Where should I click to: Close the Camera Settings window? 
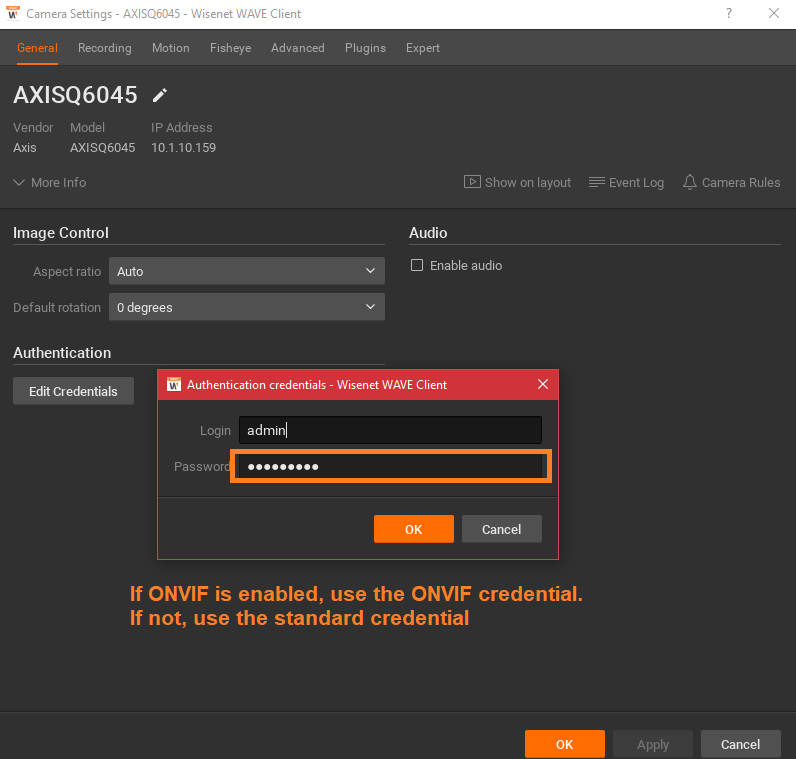pos(774,13)
